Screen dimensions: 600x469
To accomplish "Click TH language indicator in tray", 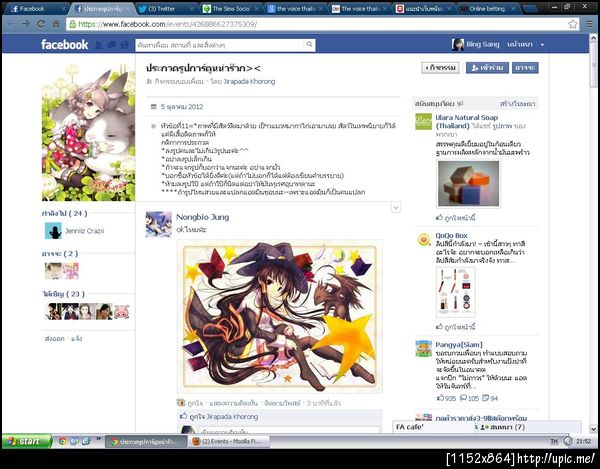I will click(554, 441).
